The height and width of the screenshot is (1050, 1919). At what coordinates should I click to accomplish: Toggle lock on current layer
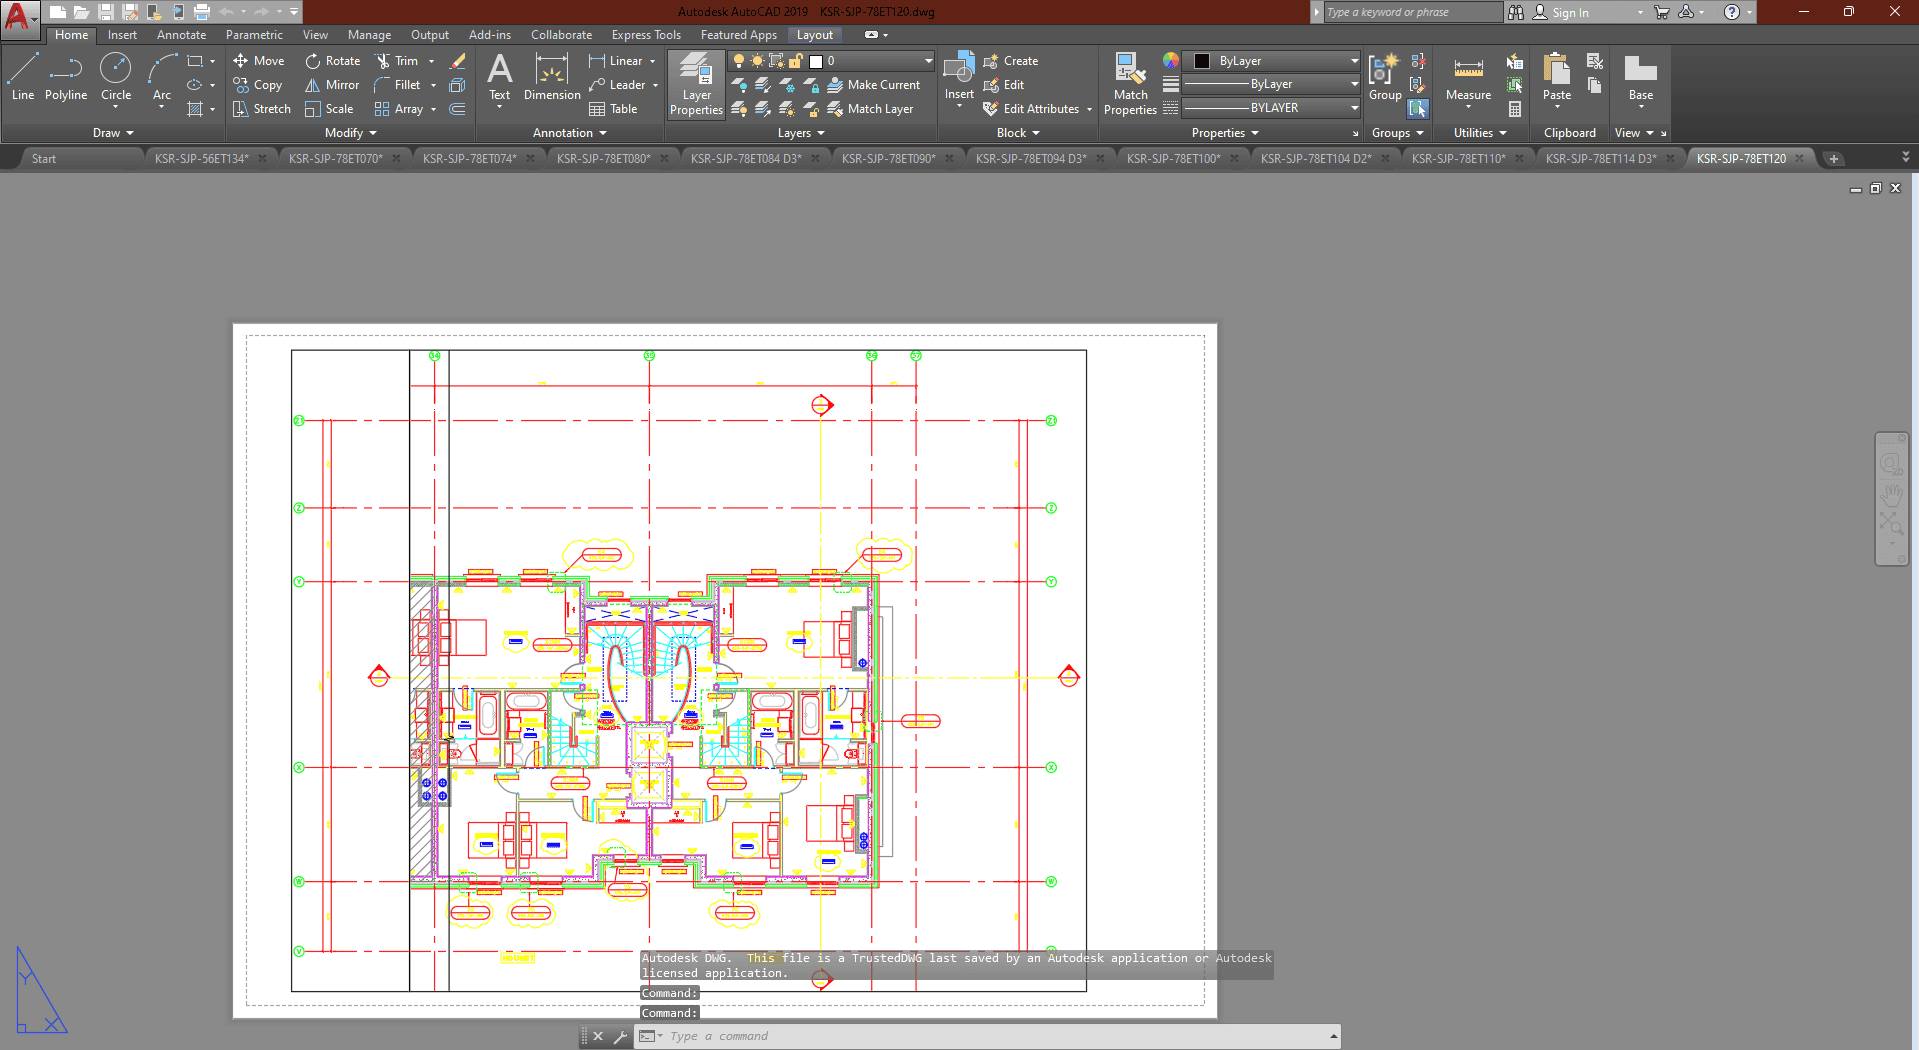click(x=796, y=61)
